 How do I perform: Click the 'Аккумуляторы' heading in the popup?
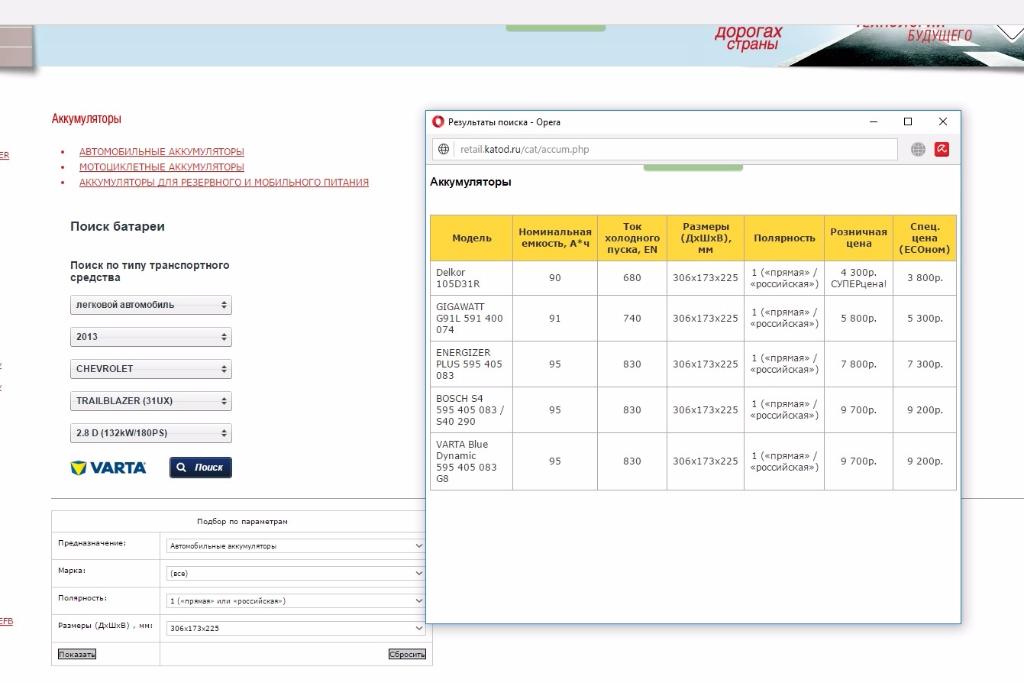click(x=470, y=182)
